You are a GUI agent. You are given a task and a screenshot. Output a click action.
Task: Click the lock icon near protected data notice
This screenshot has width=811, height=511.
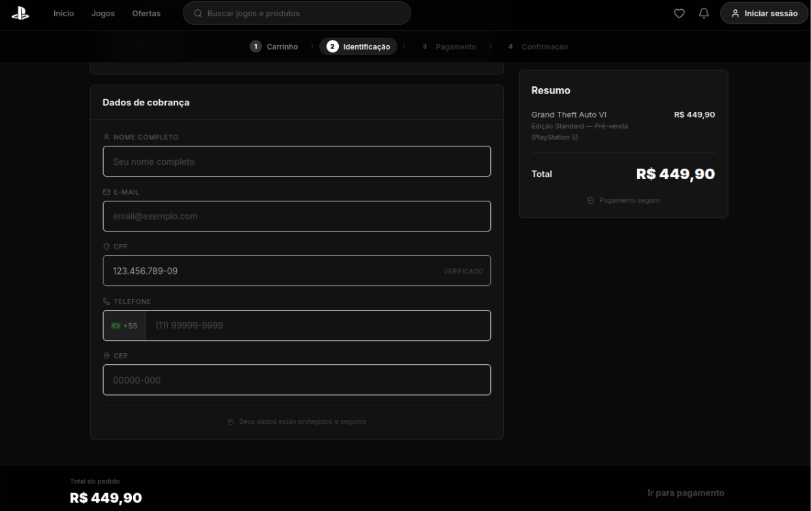point(231,422)
